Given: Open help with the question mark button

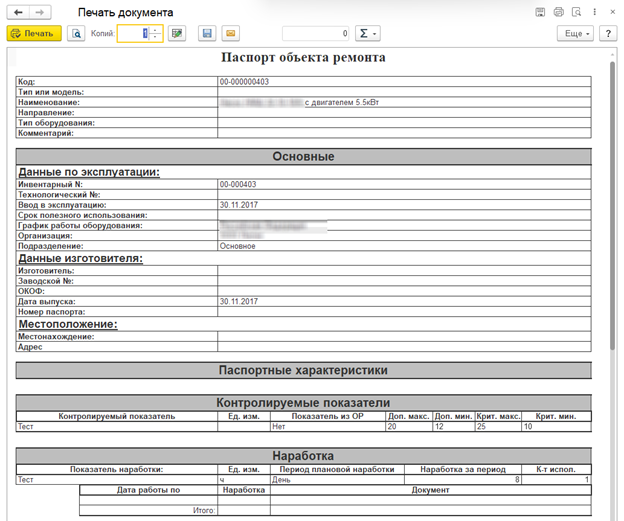Looking at the screenshot, I should [608, 33].
